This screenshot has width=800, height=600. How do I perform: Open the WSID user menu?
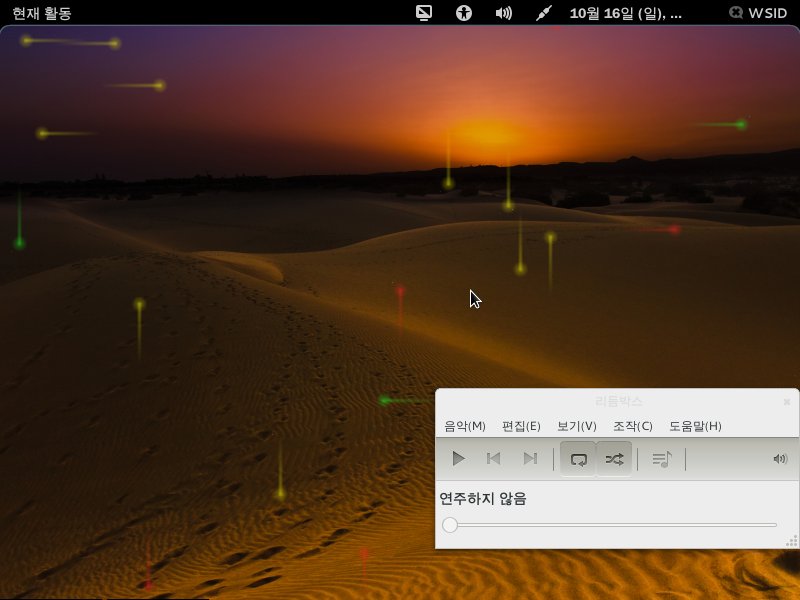tap(758, 13)
